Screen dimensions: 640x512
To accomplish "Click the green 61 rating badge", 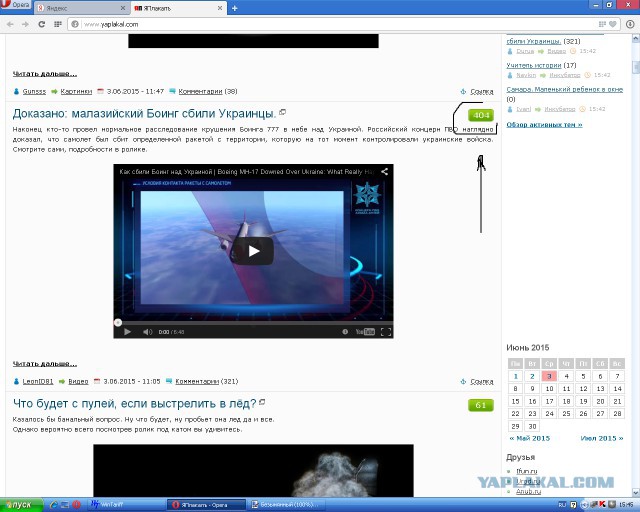I will coord(481,405).
